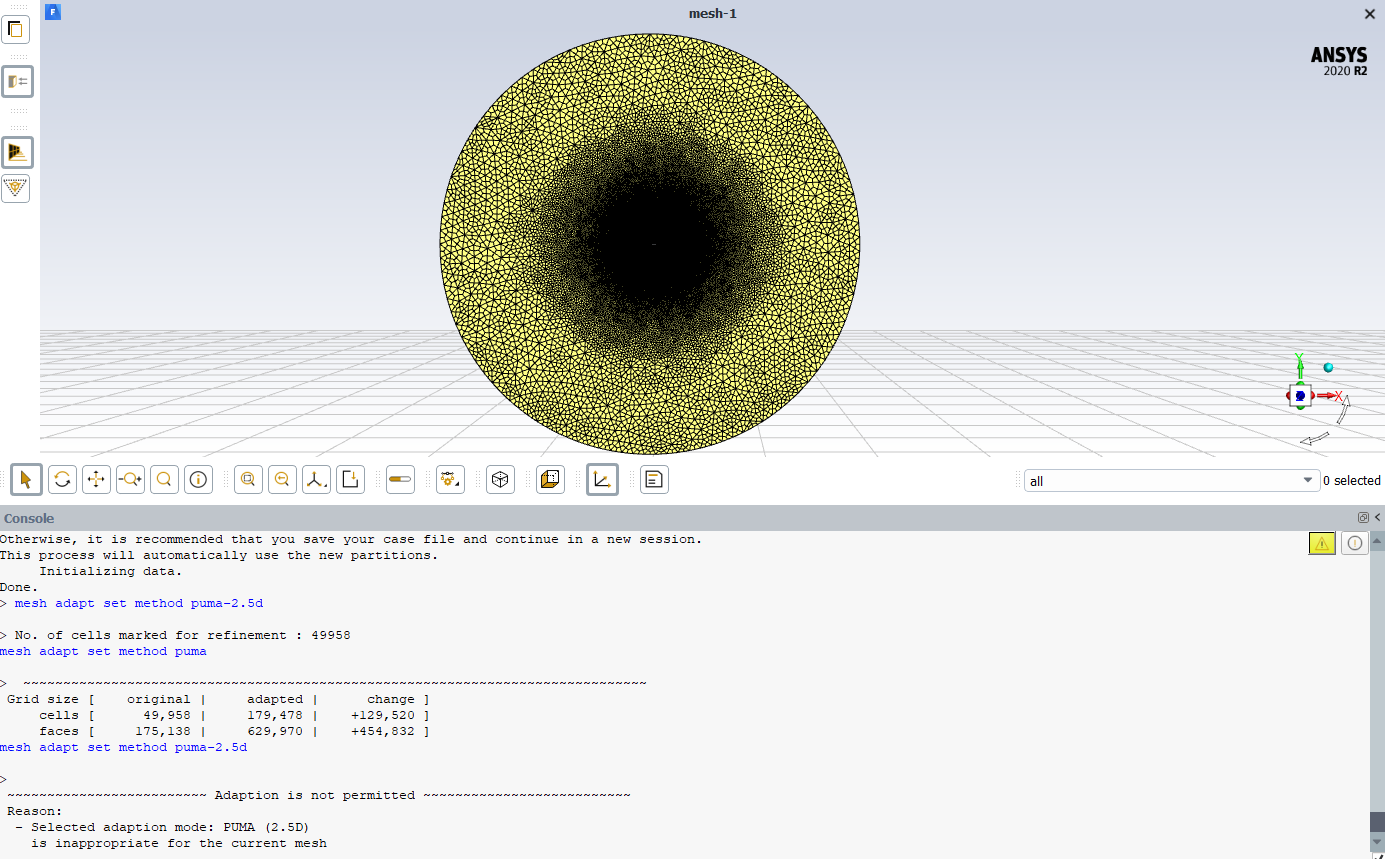Click the console vertical scrollbar down arrow
Viewport: 1385px width, 859px height.
1377,843
